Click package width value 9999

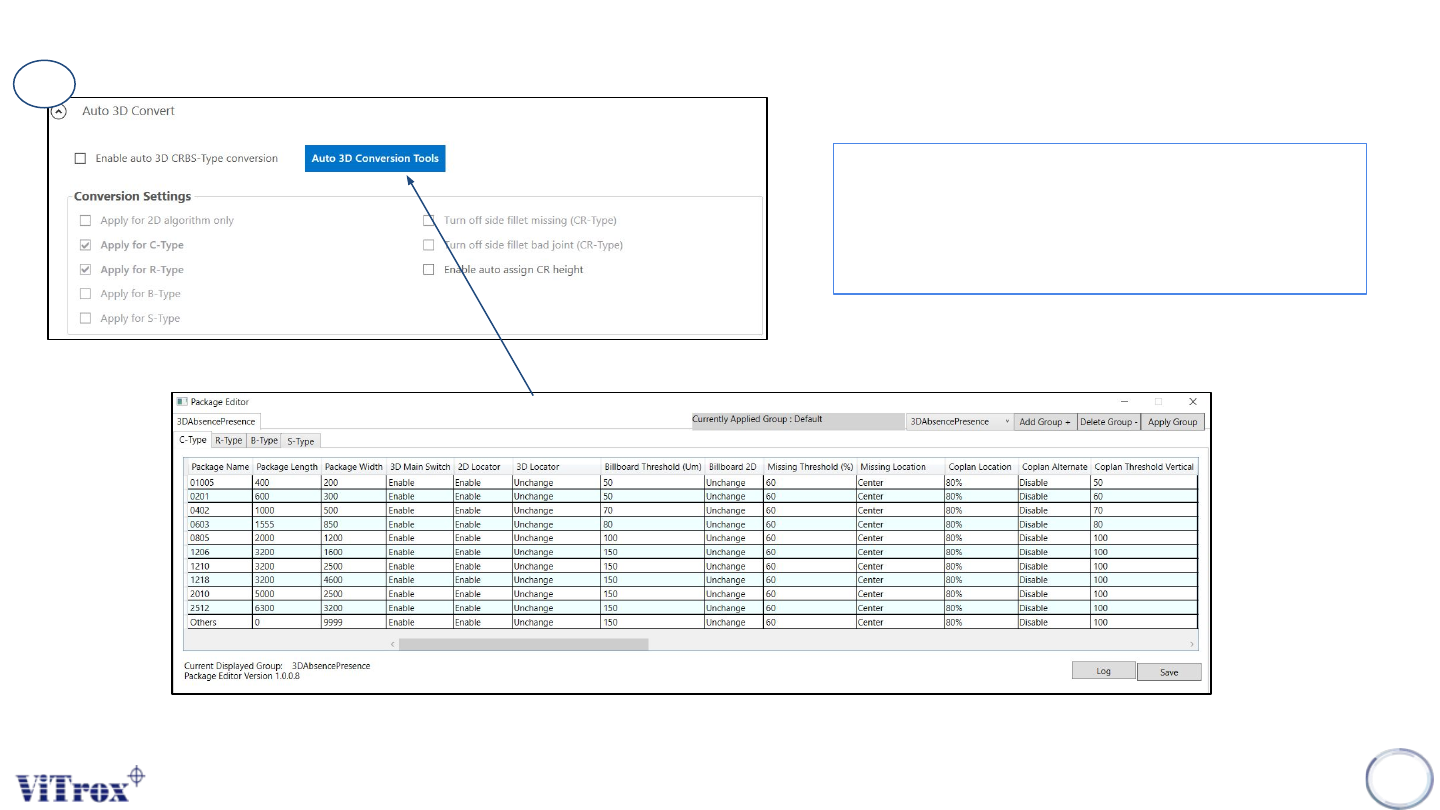tap(354, 622)
